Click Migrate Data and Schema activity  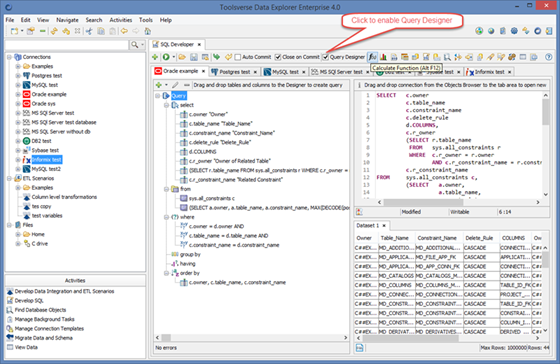click(x=43, y=338)
